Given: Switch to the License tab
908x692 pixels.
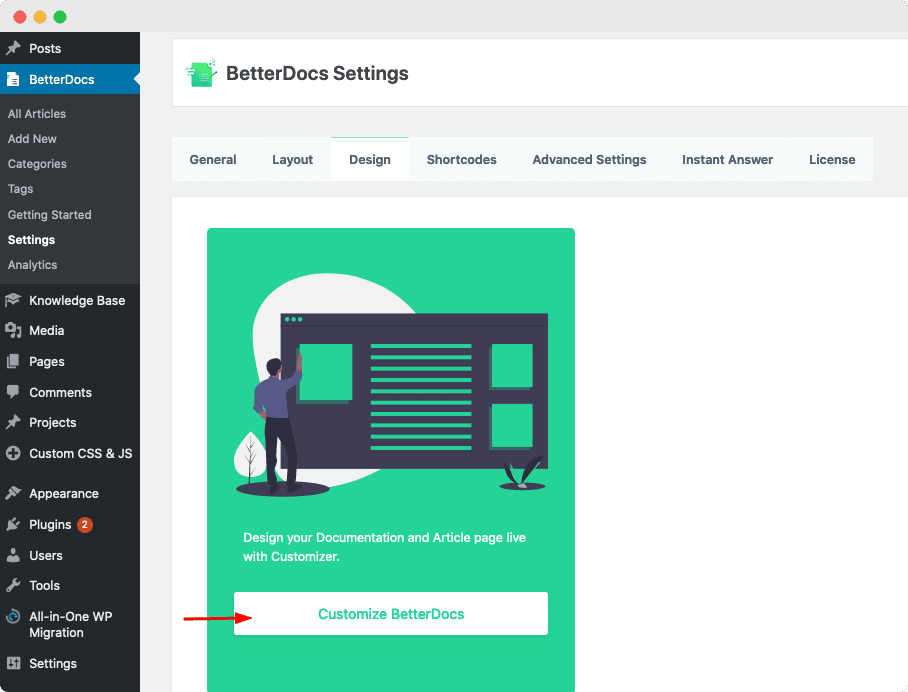Looking at the screenshot, I should pyautogui.click(x=832, y=159).
